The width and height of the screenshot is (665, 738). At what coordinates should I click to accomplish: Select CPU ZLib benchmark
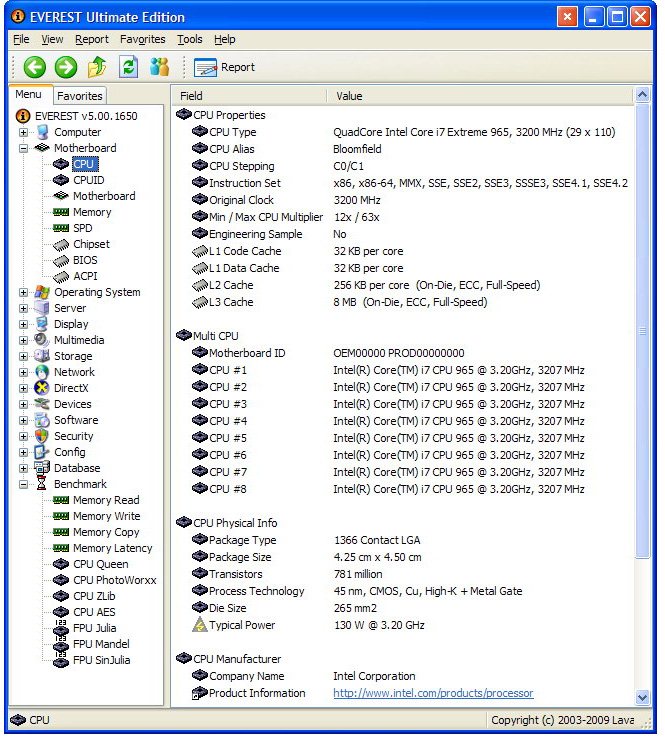pyautogui.click(x=94, y=596)
